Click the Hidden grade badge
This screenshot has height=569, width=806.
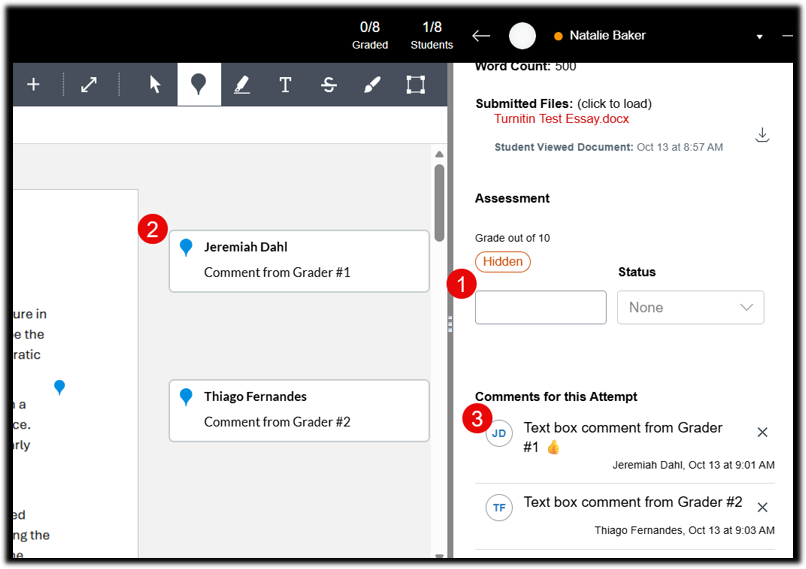click(503, 262)
